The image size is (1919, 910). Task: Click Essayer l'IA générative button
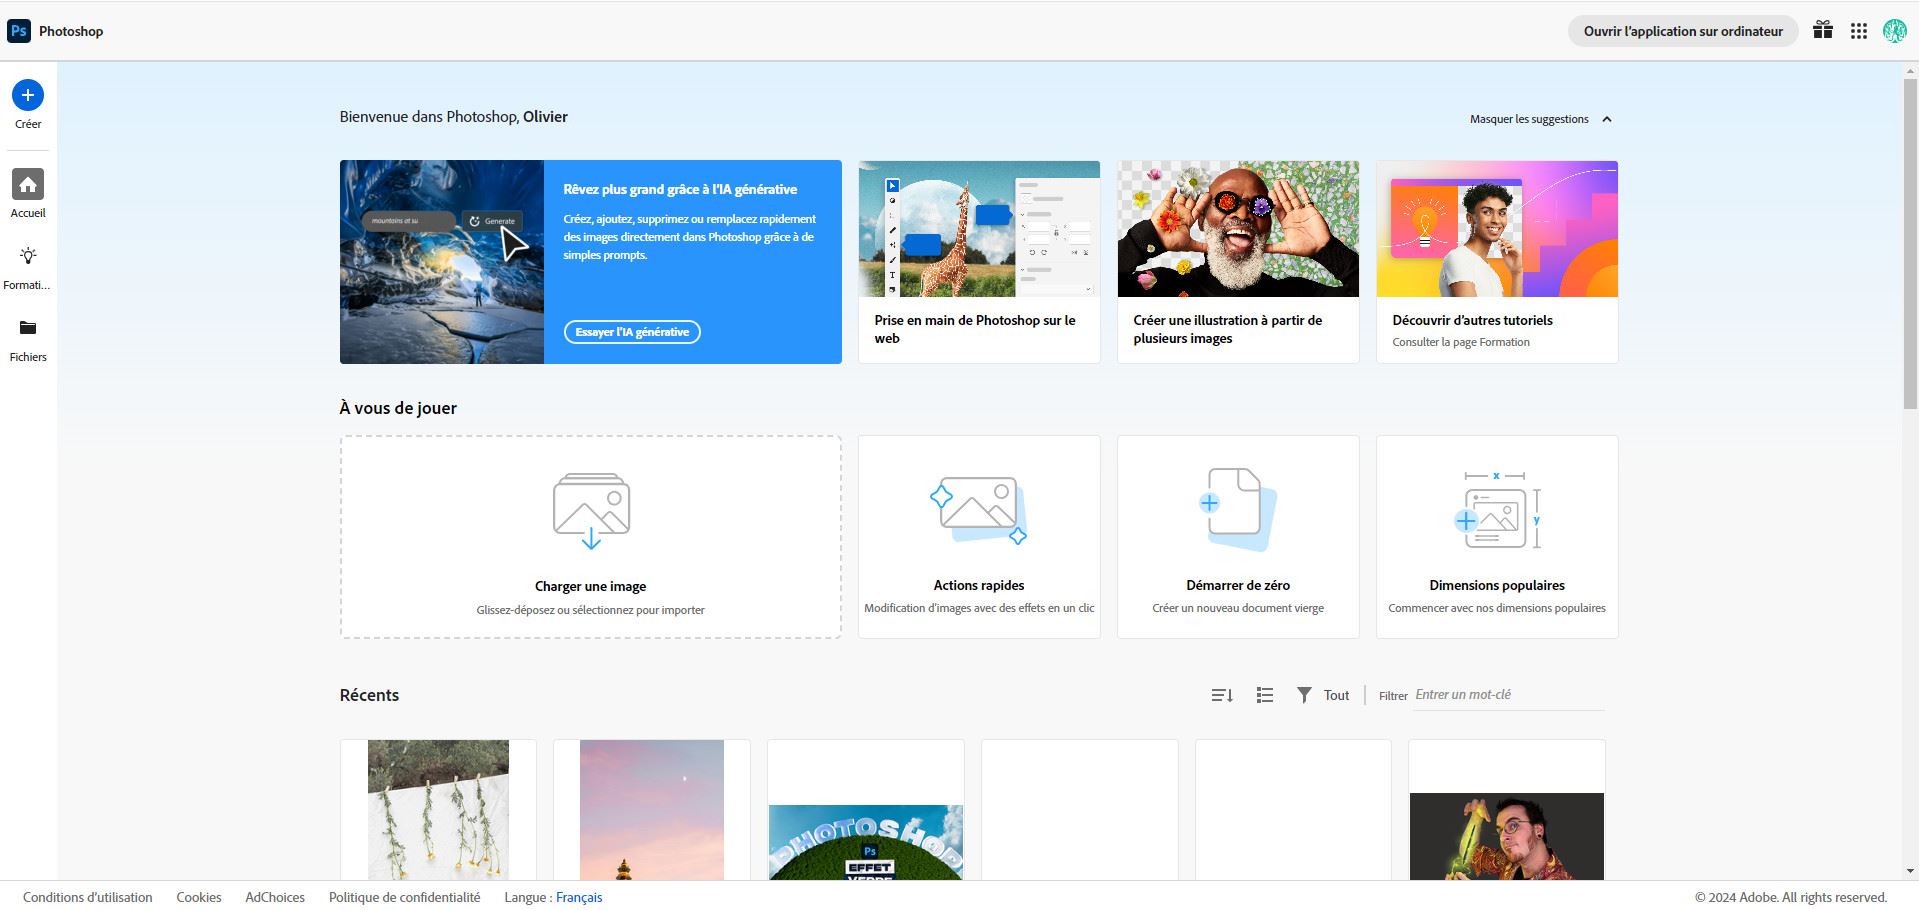(x=632, y=332)
